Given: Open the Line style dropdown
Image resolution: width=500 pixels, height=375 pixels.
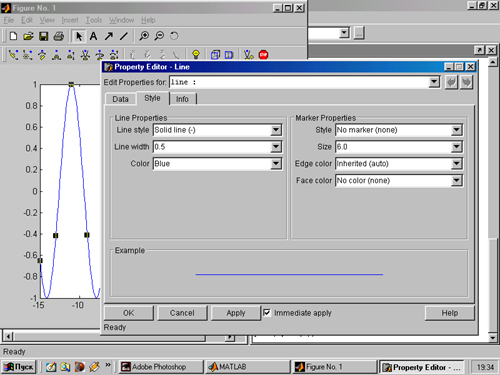Looking at the screenshot, I should point(276,130).
